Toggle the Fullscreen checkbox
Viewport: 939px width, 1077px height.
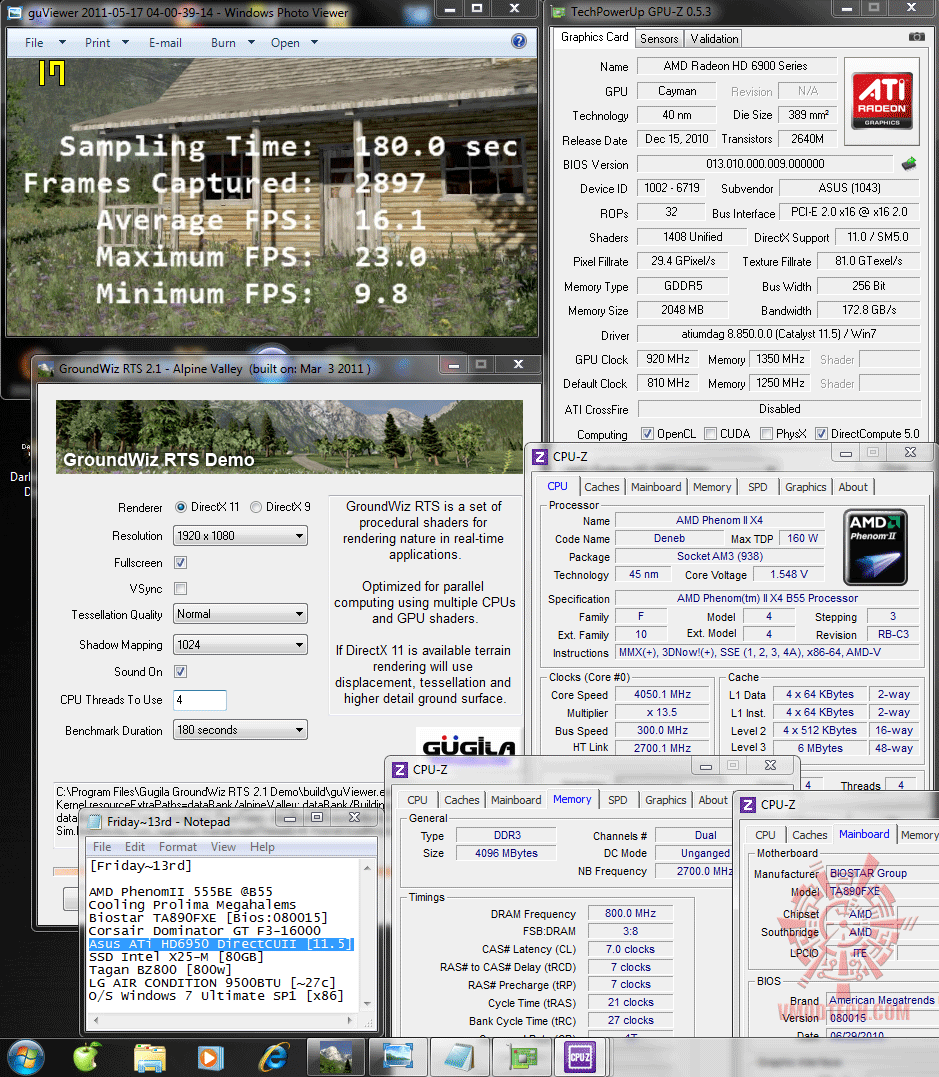click(181, 563)
